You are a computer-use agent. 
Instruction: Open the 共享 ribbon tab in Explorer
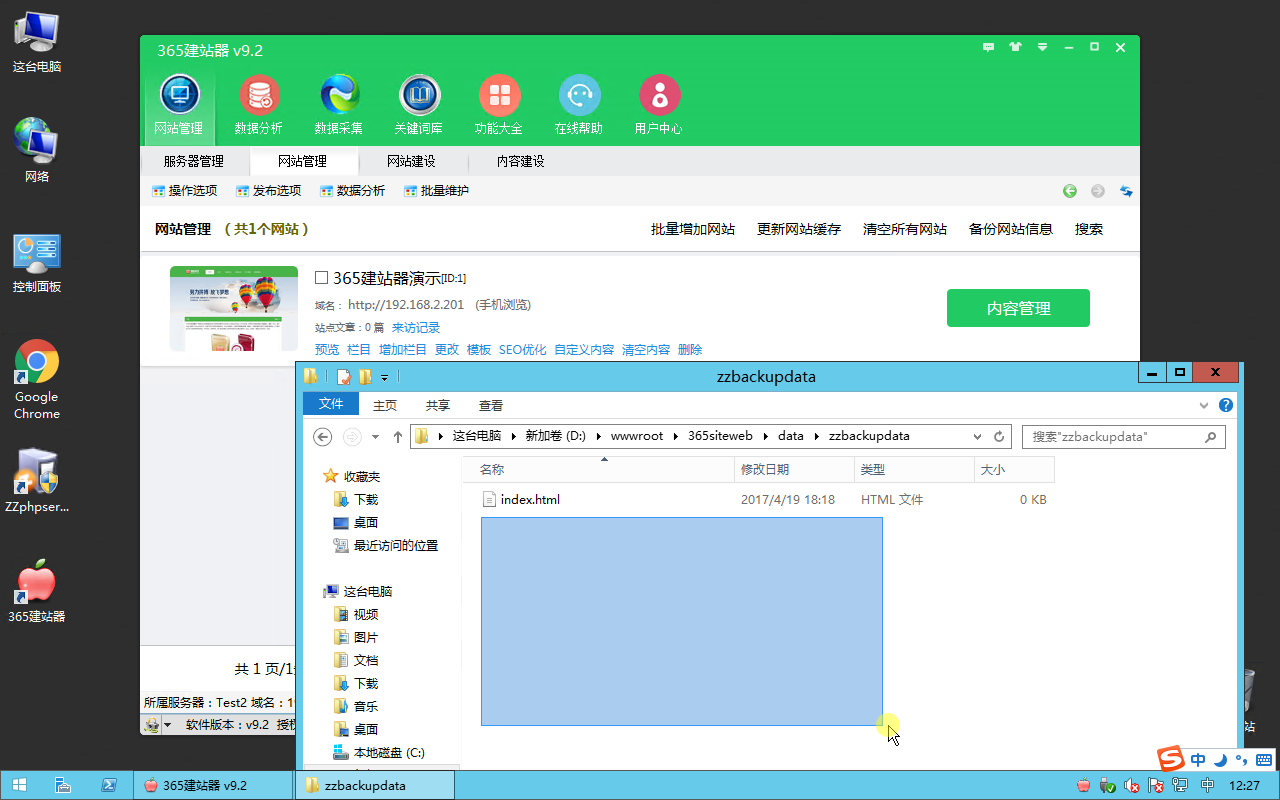[438, 405]
